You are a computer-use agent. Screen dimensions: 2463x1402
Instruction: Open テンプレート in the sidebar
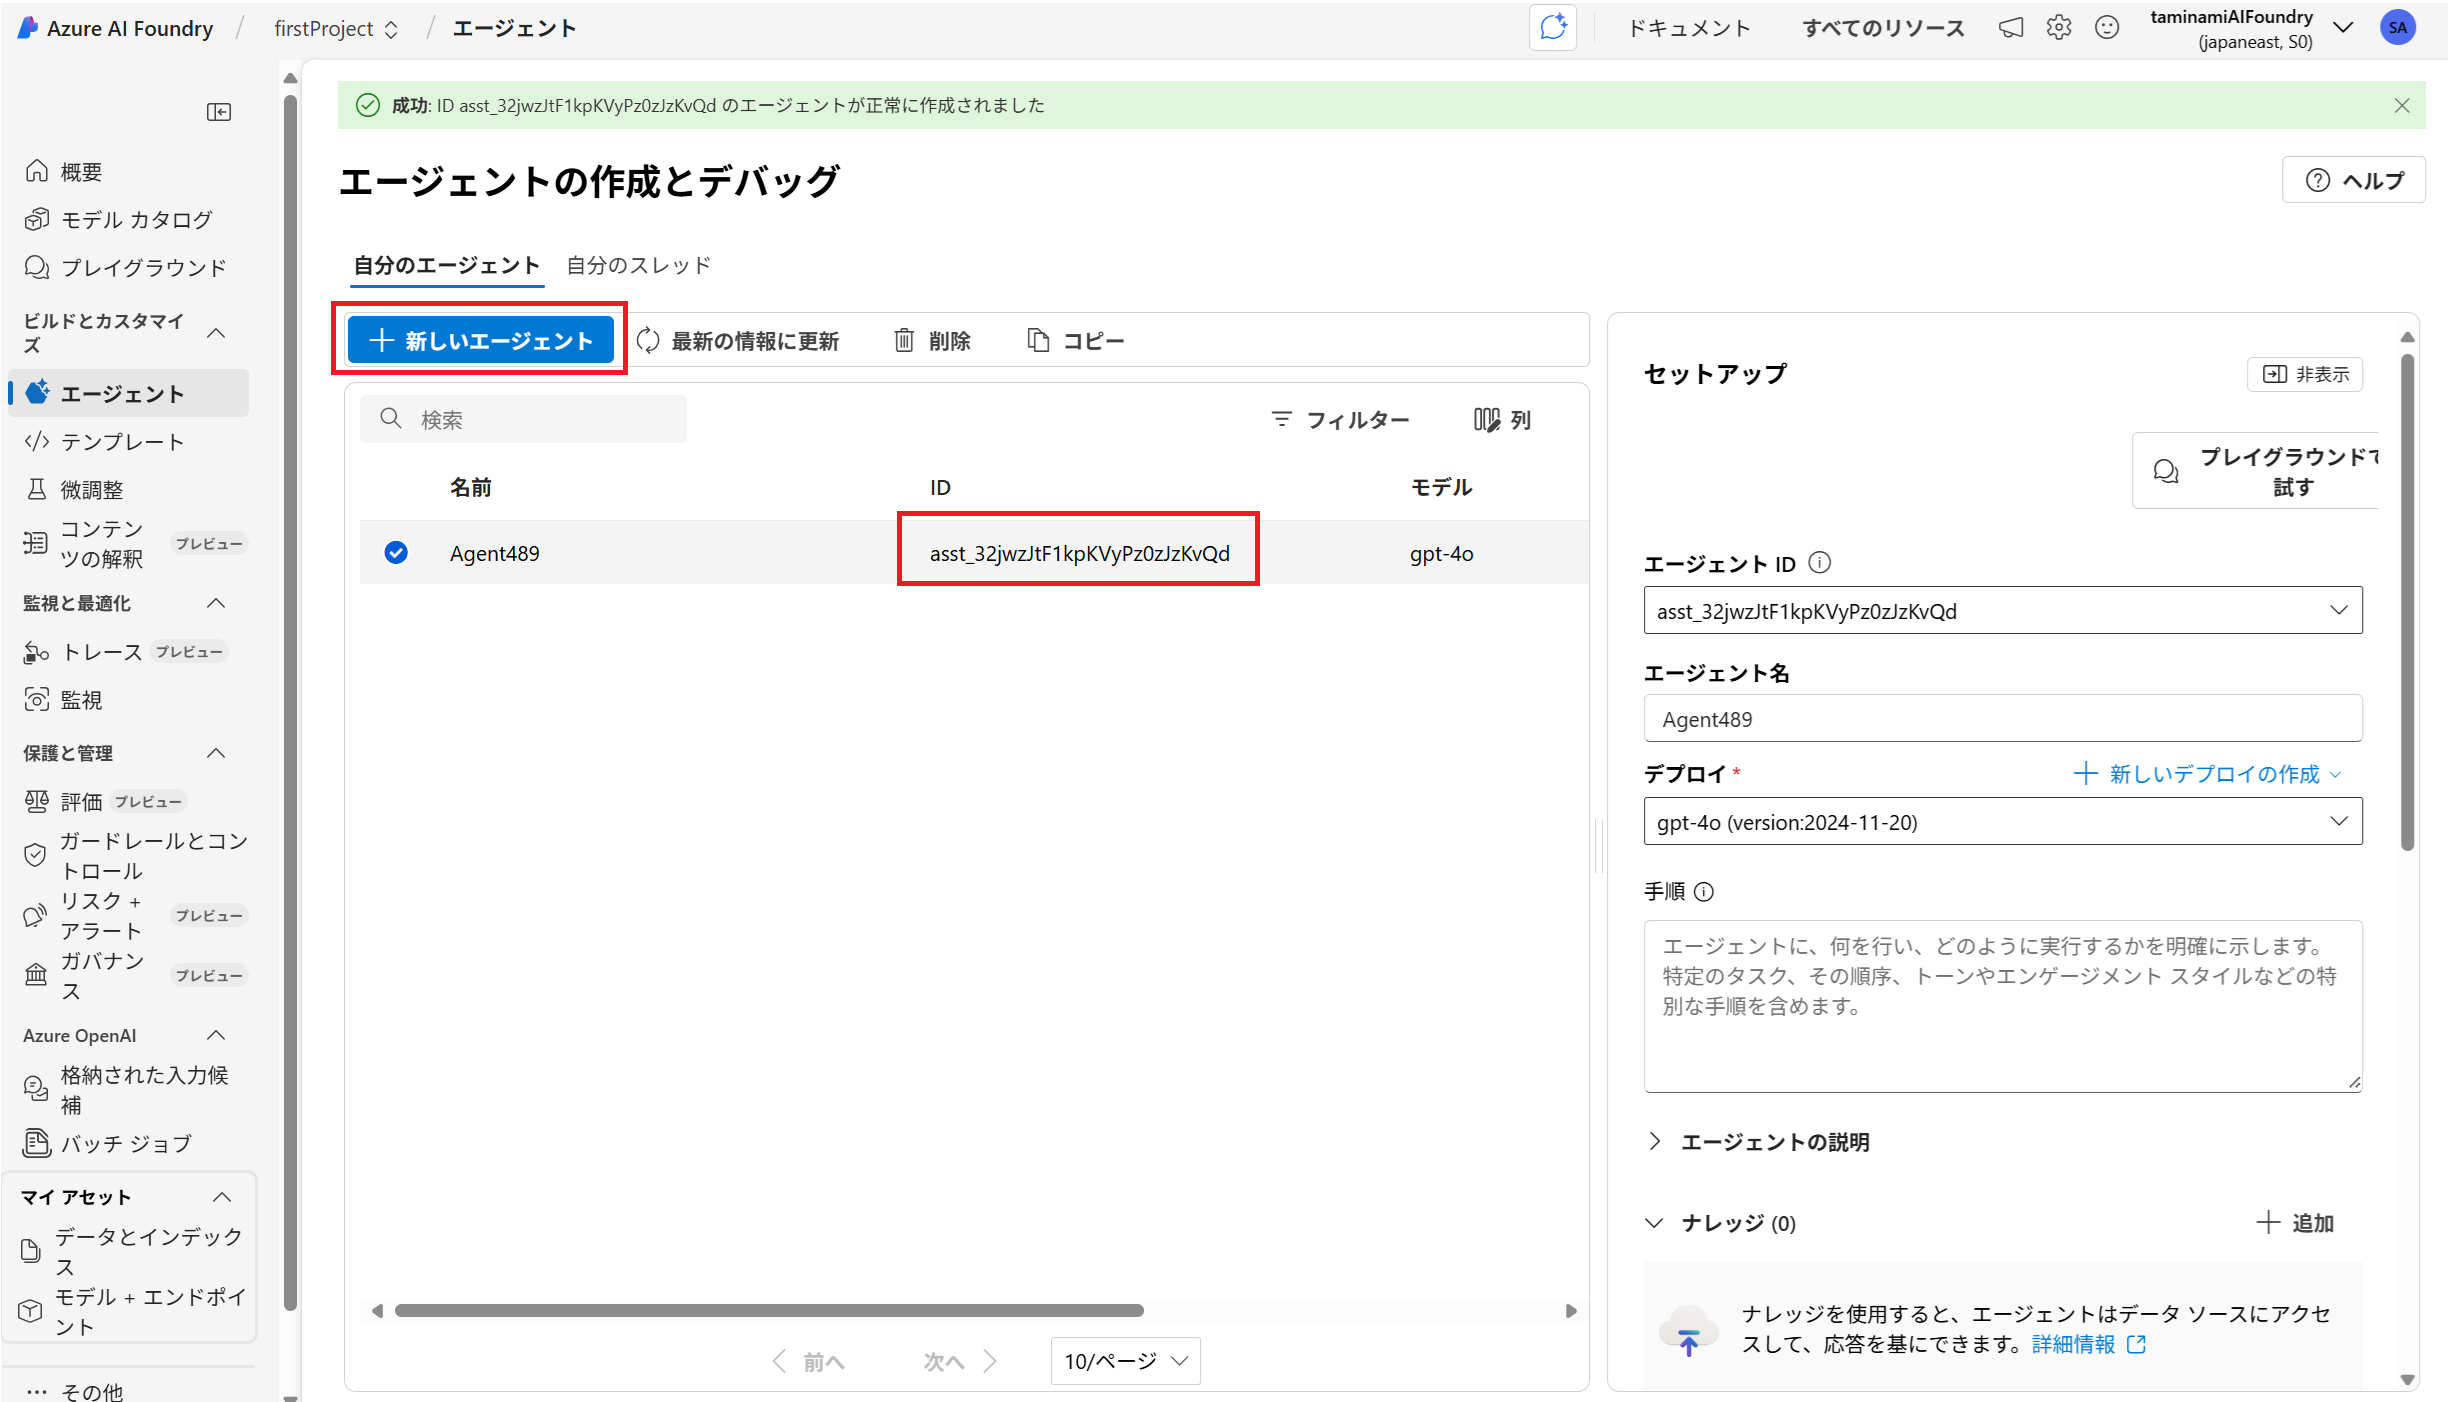122,441
